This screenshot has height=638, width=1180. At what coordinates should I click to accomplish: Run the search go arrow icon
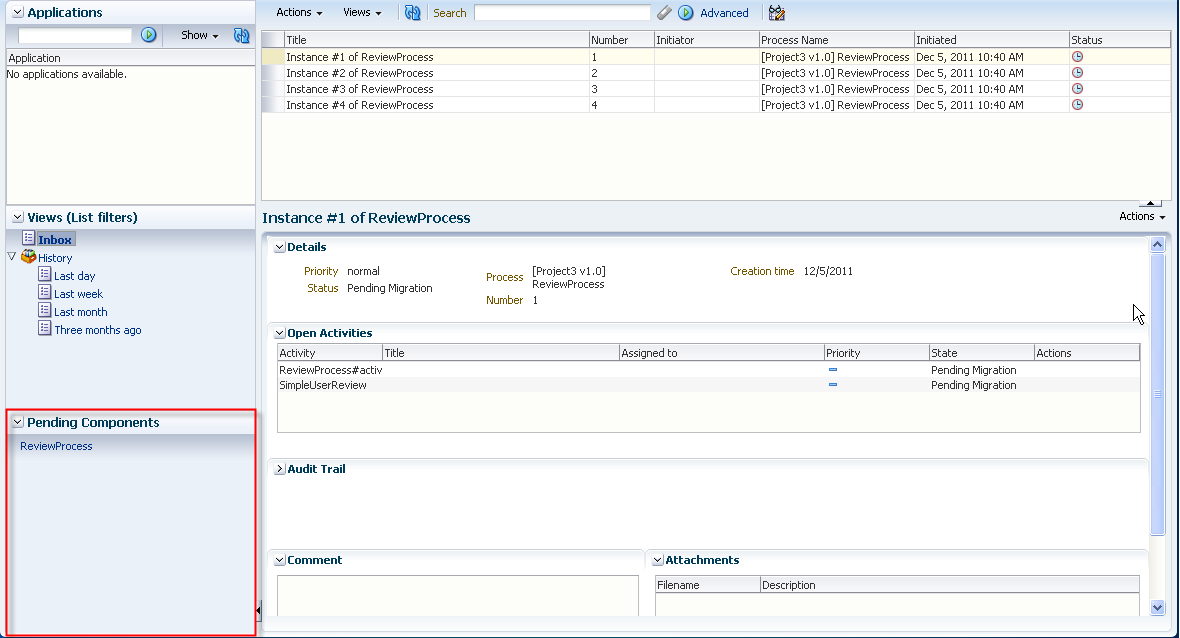pyautogui.click(x=686, y=13)
